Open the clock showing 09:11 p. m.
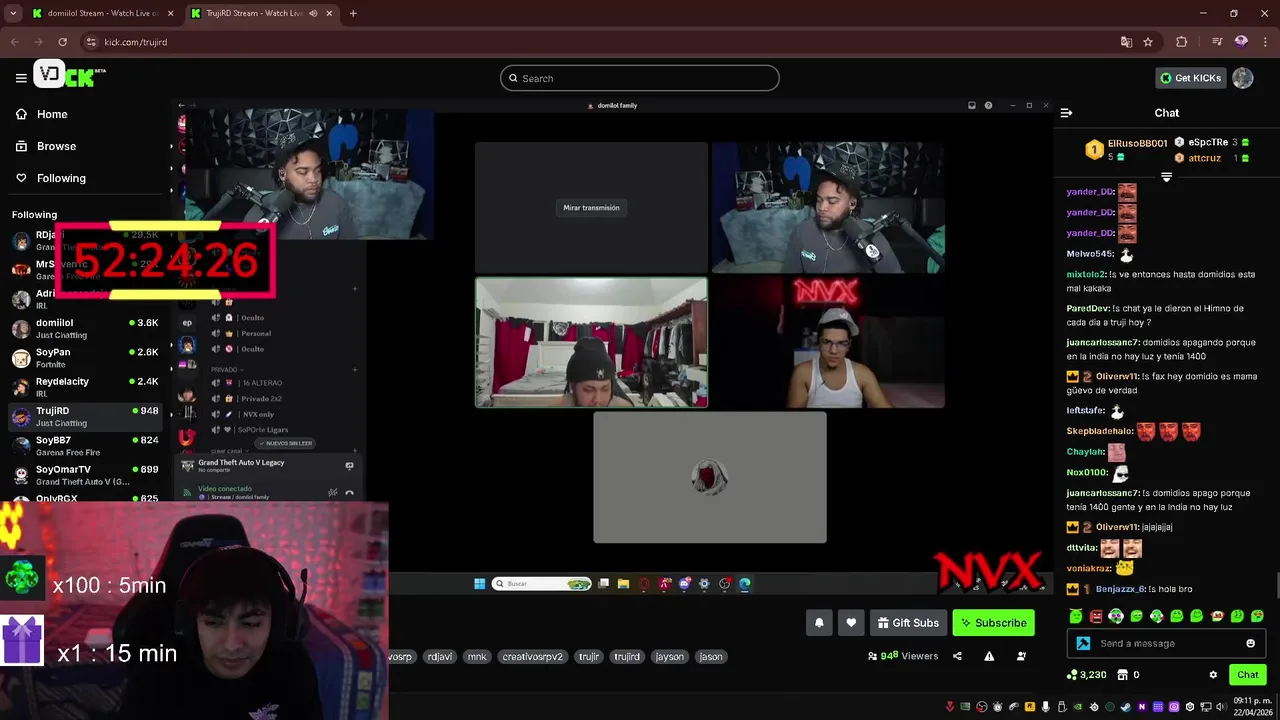 click(x=1252, y=706)
